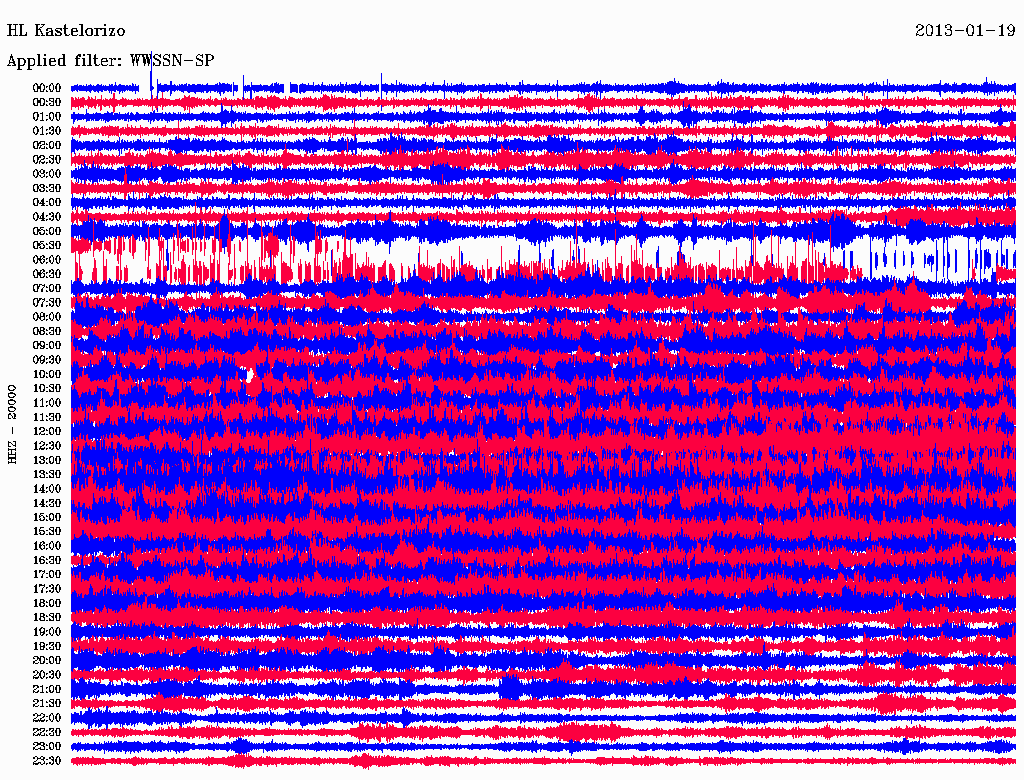Select the 21:00 time label
The width and height of the screenshot is (1024, 780).
tap(47, 689)
